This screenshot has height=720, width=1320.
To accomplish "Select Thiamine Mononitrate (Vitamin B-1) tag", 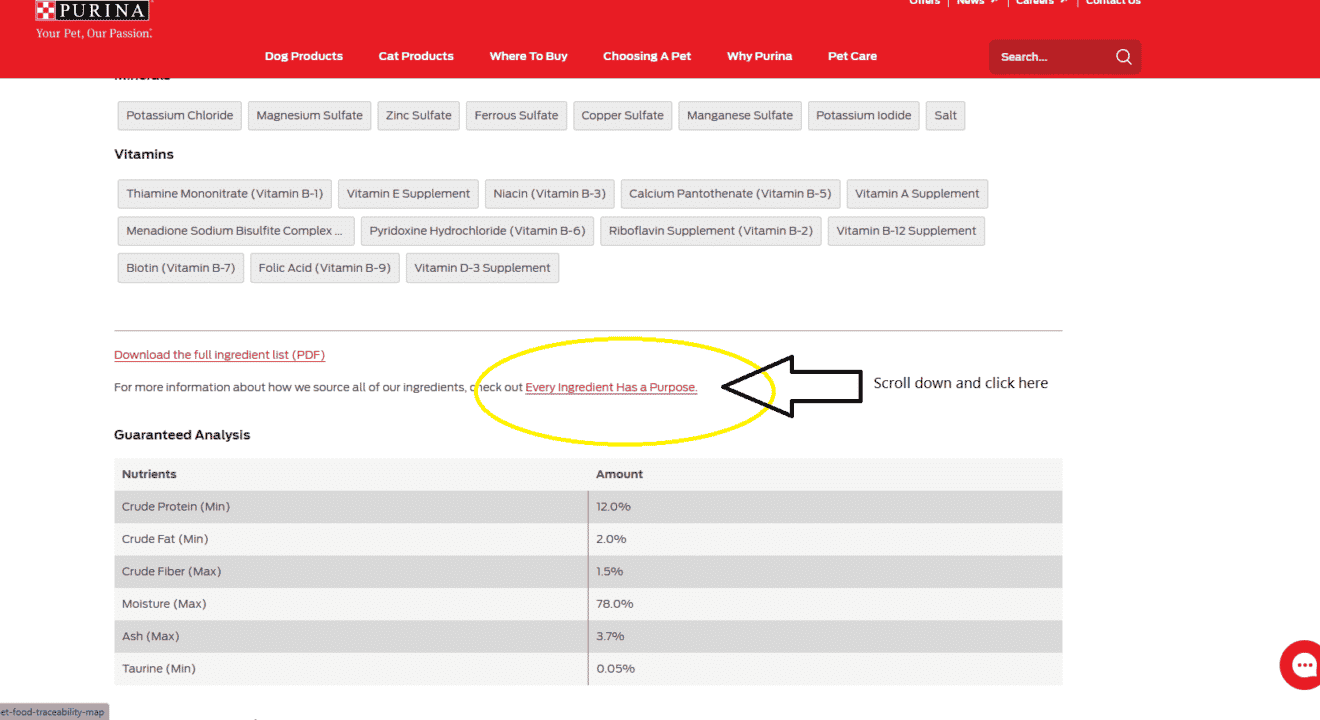I will [225, 194].
